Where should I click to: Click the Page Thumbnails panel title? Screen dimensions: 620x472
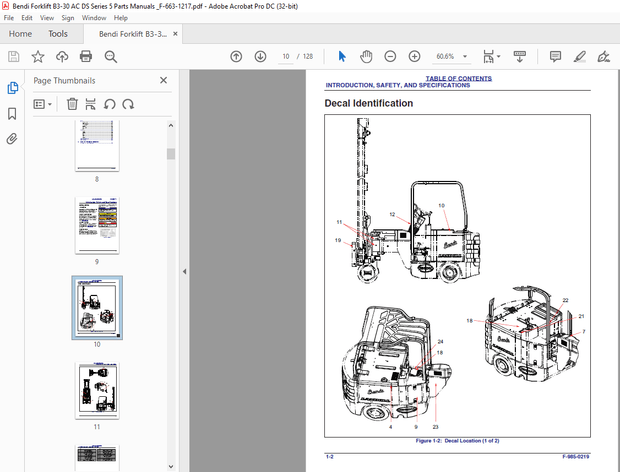coord(64,81)
